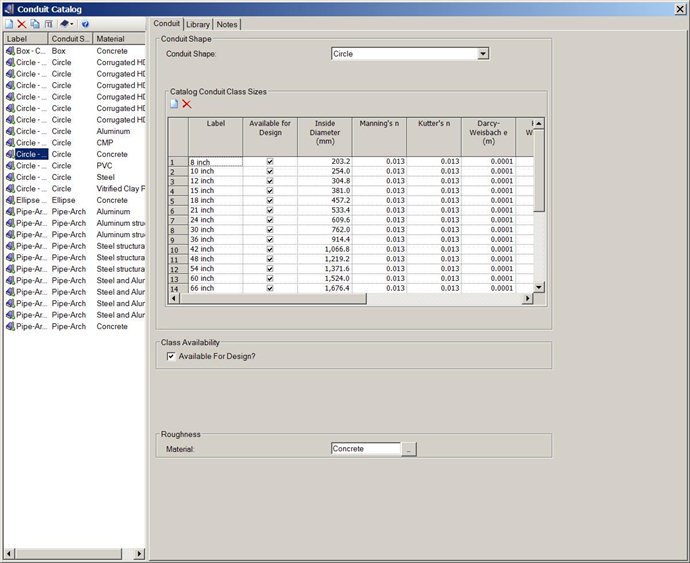Open the Conduit Shape dropdown
This screenshot has width=690, height=563.
(483, 54)
